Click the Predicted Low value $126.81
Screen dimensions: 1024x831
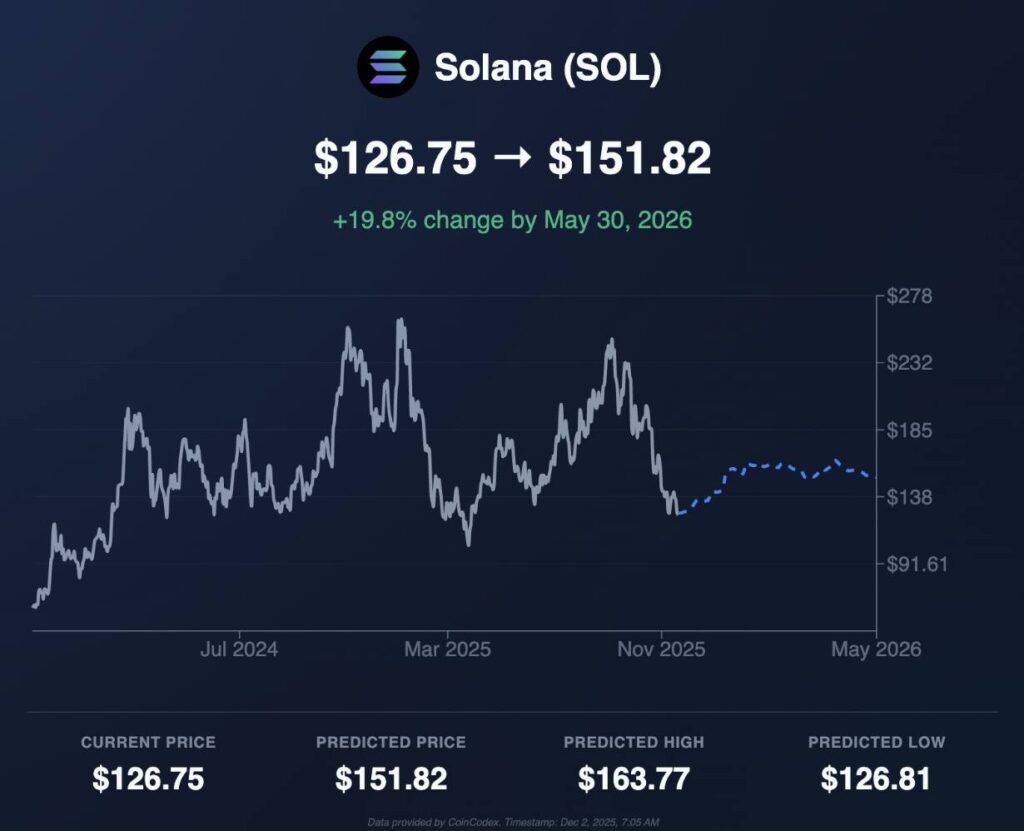click(x=876, y=779)
